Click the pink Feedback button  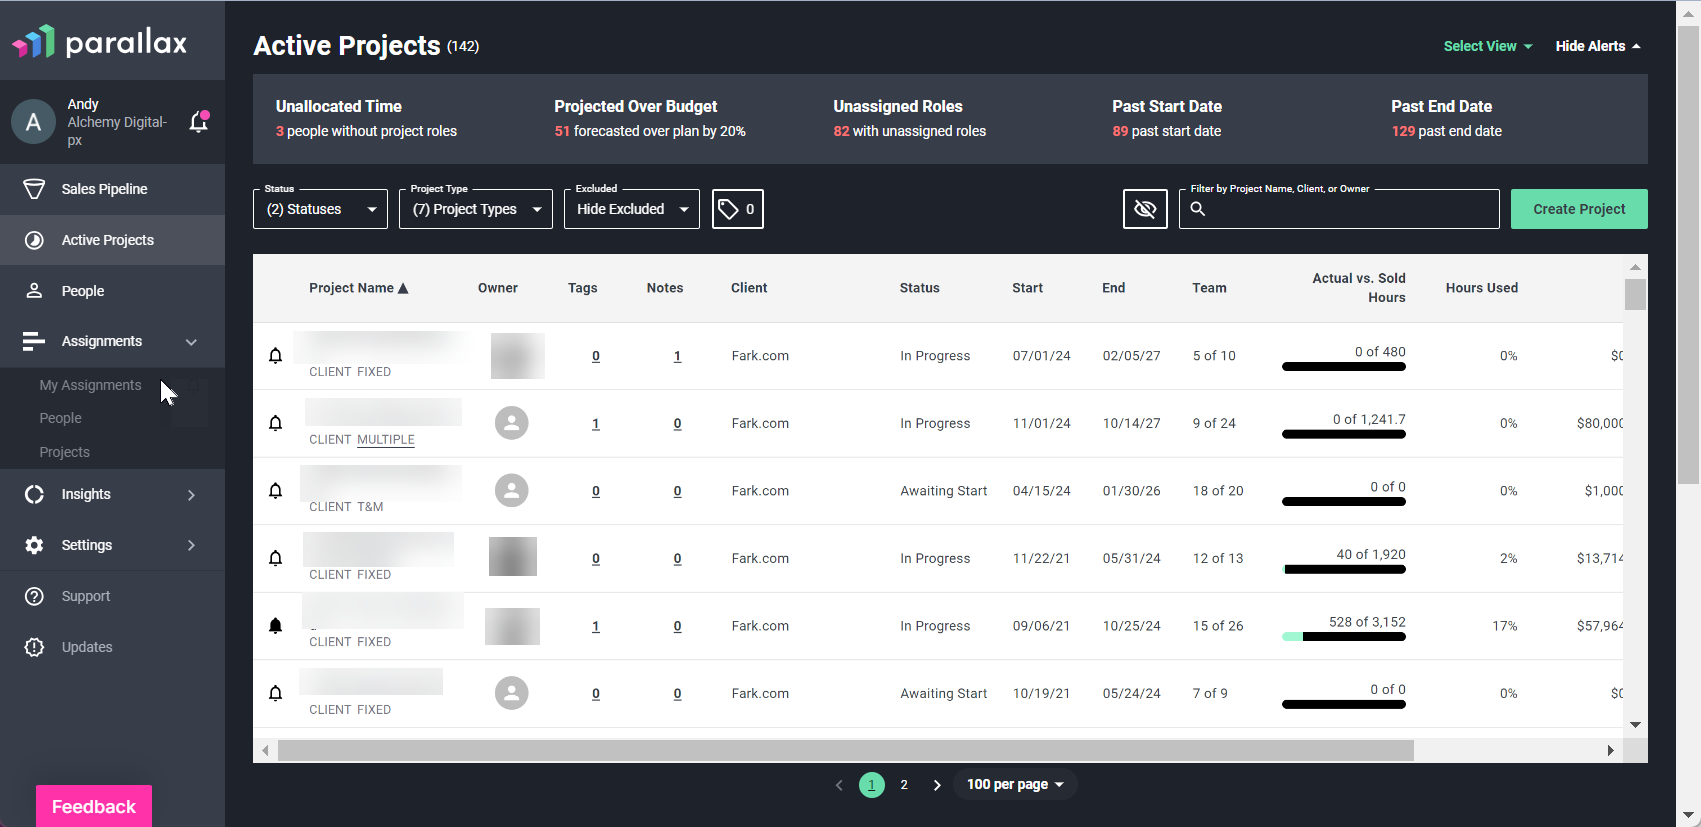[94, 806]
